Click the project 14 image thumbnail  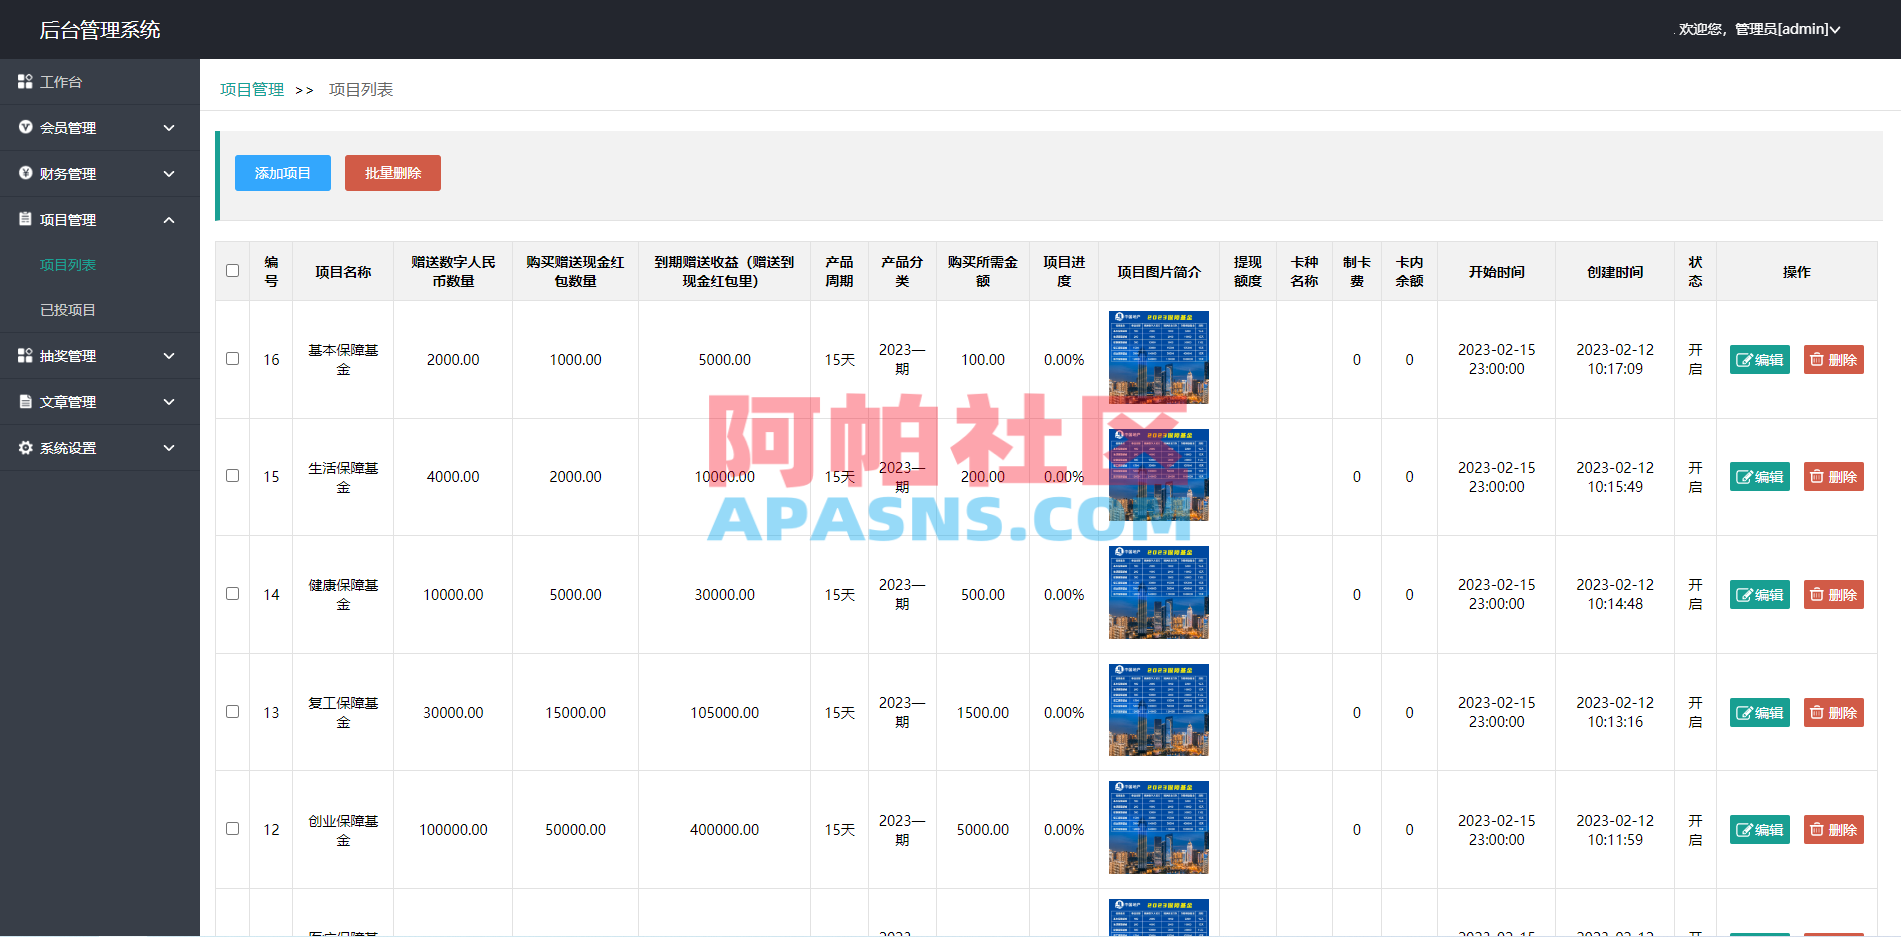1157,593
